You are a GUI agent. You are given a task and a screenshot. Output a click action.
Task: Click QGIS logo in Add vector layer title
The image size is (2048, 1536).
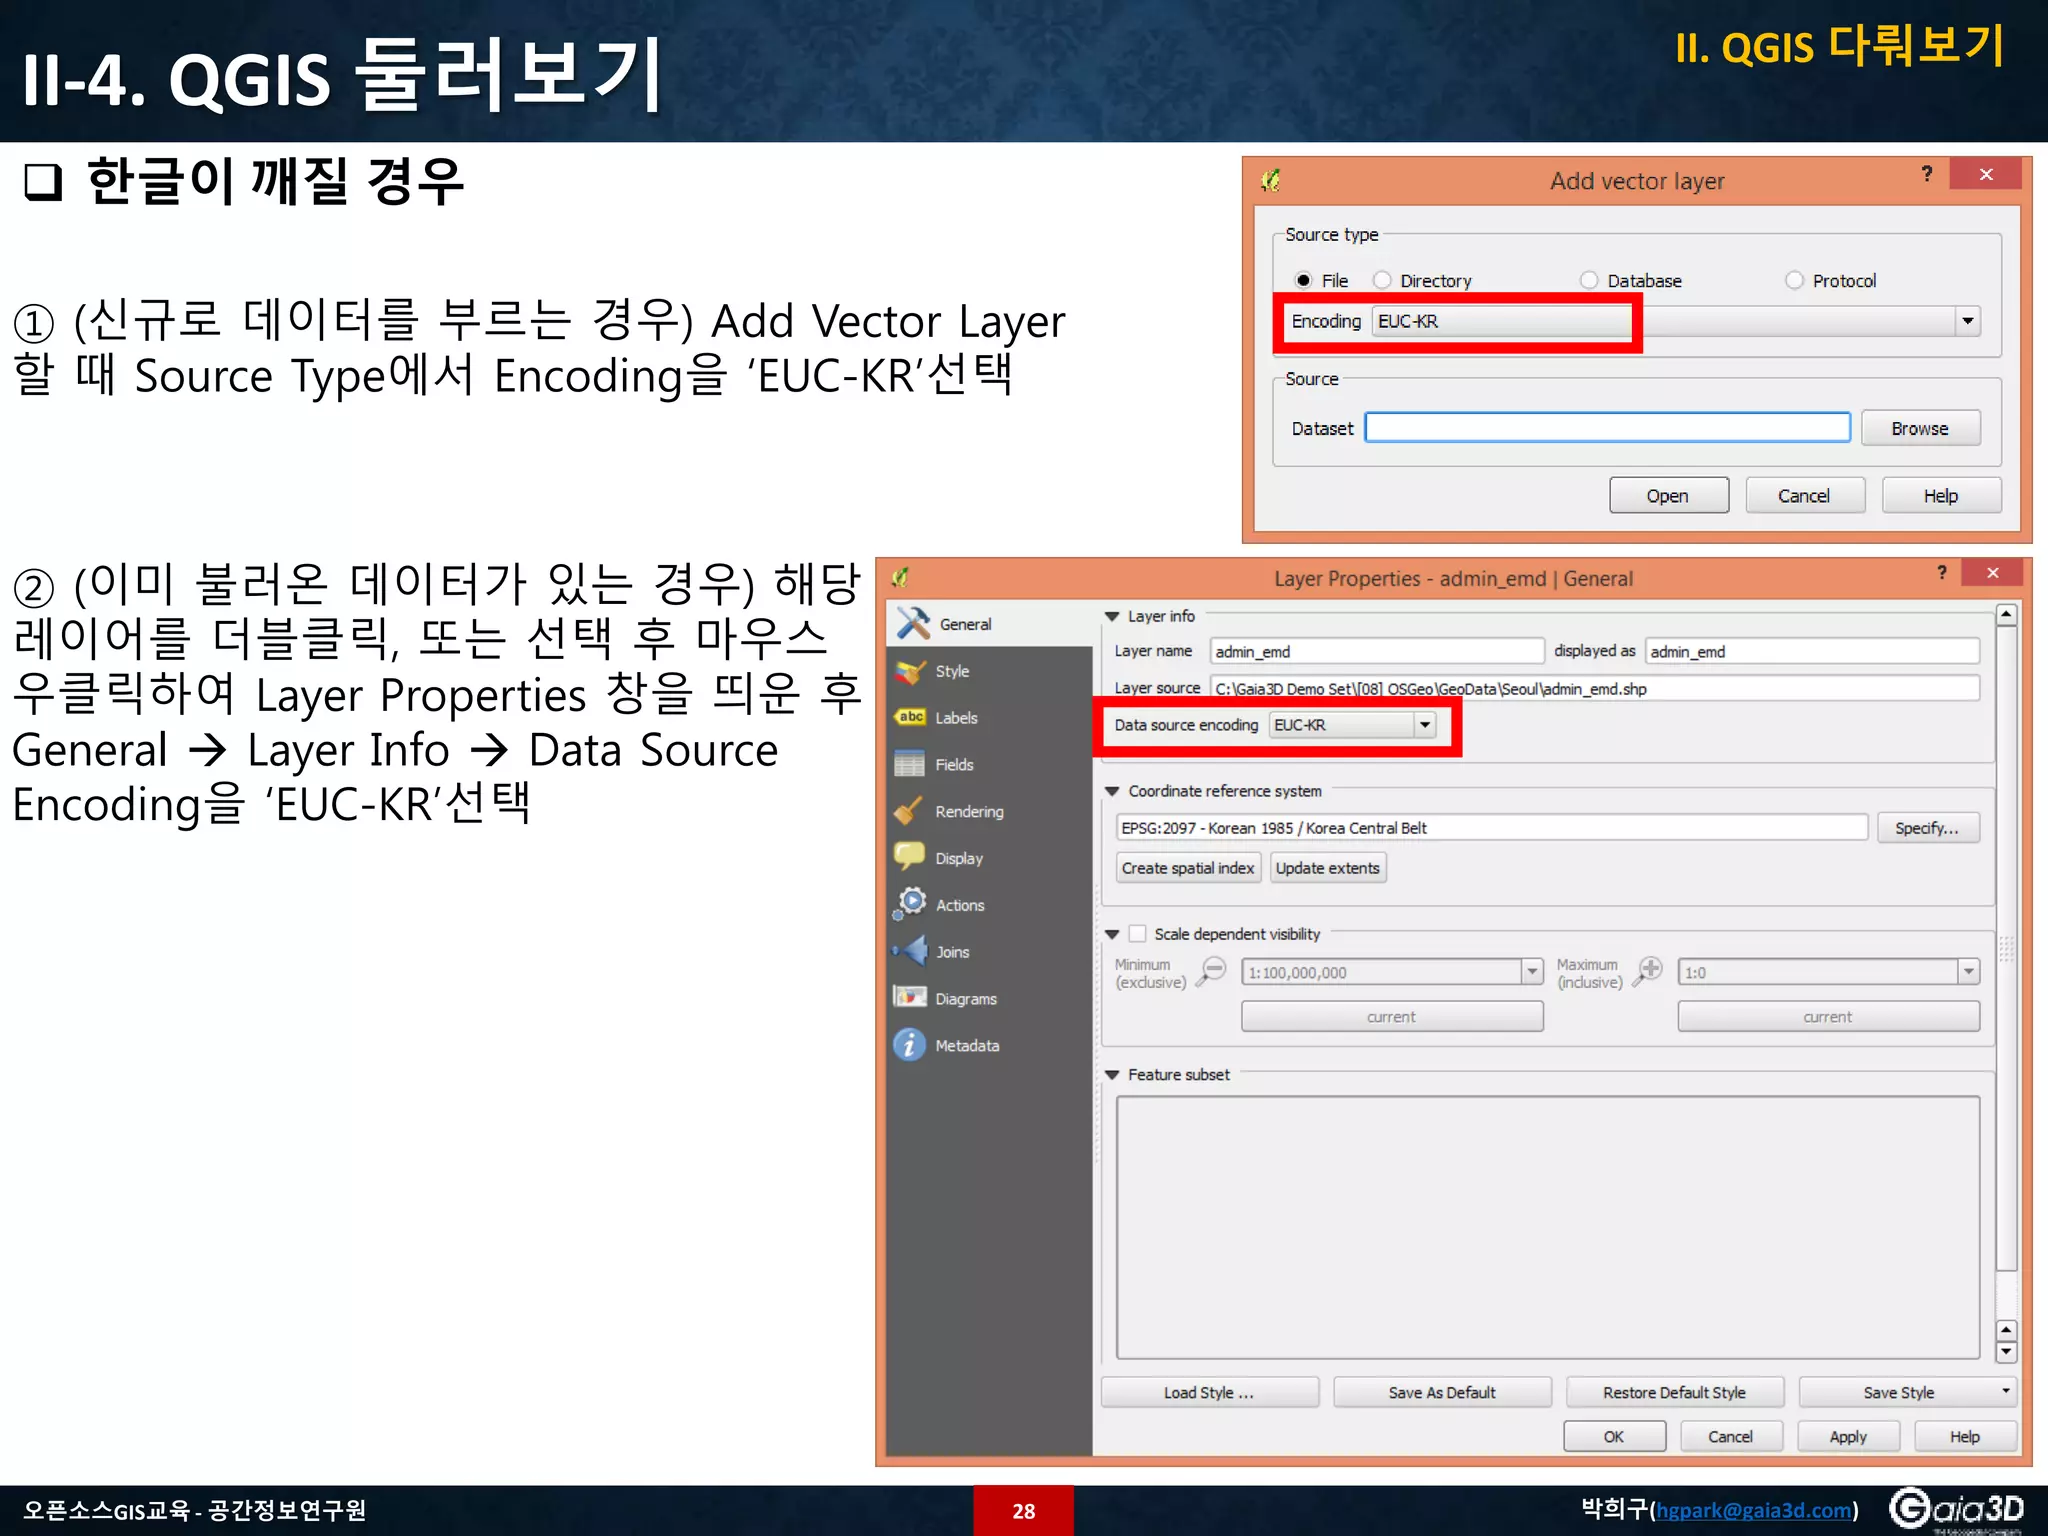(x=1271, y=180)
